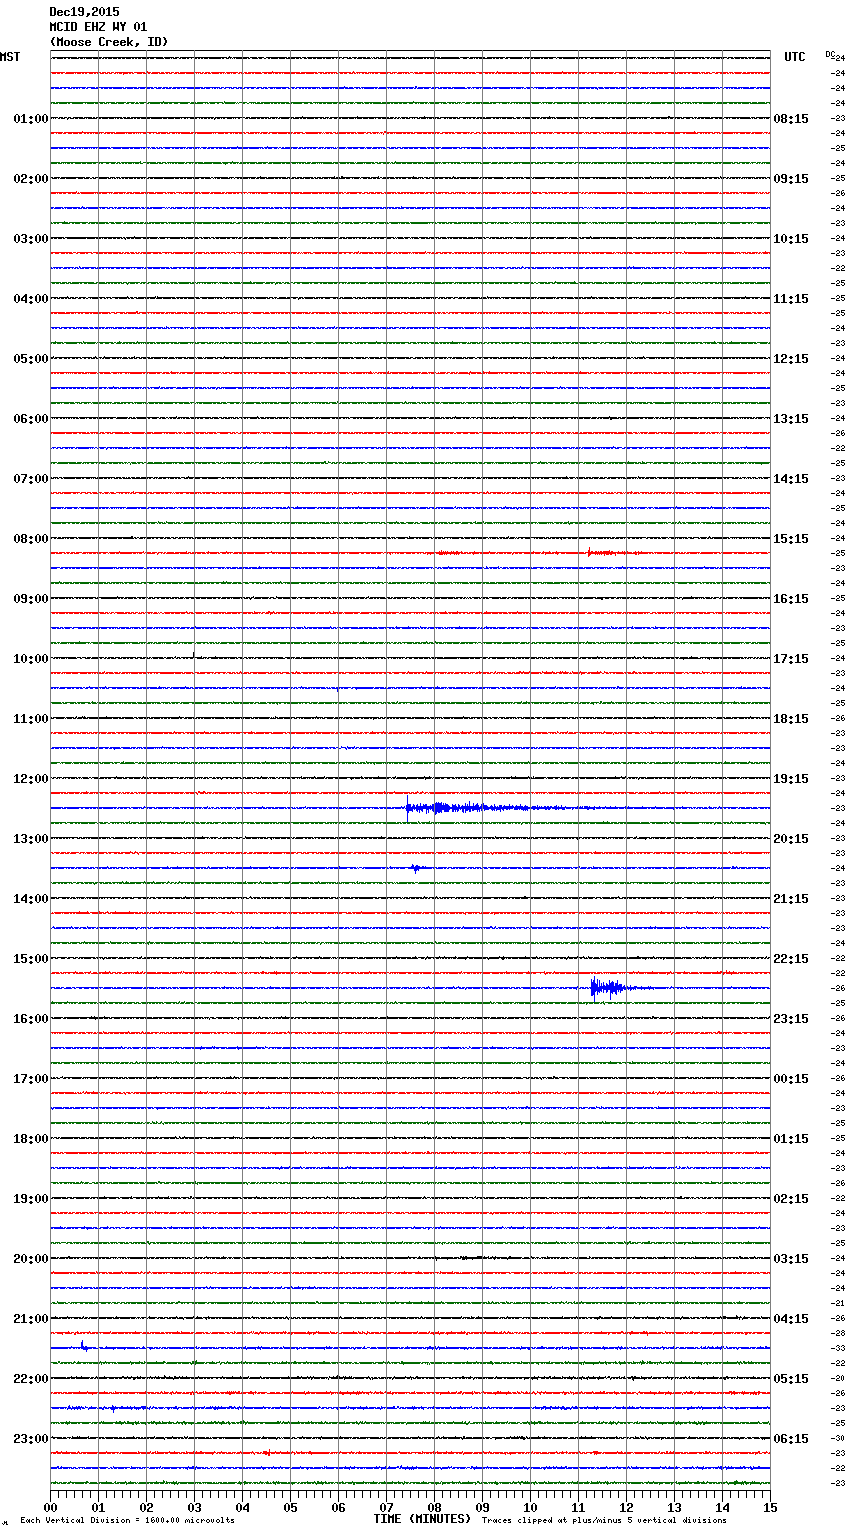Screen dimensions: 850x1534
Task: Click the blue spike after 21:00 MST
Action: 84,1346
